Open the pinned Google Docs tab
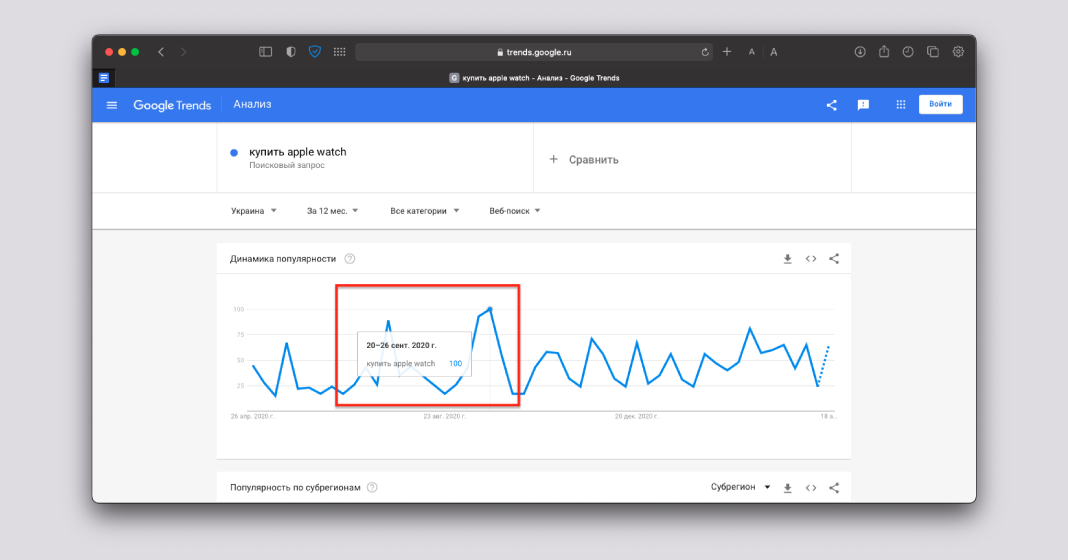Image resolution: width=1068 pixels, height=560 pixels. click(104, 78)
